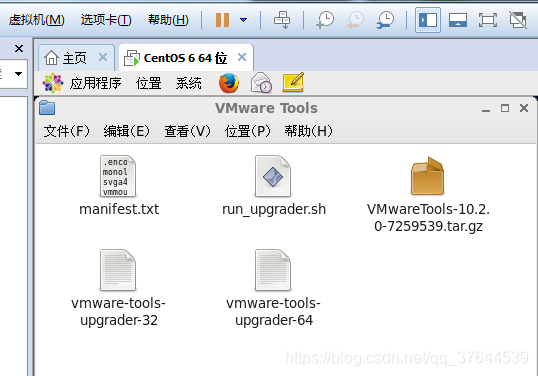This screenshot has width=538, height=376.
Task: Click the folder icon in VMware Tools title bar
Action: [47, 108]
